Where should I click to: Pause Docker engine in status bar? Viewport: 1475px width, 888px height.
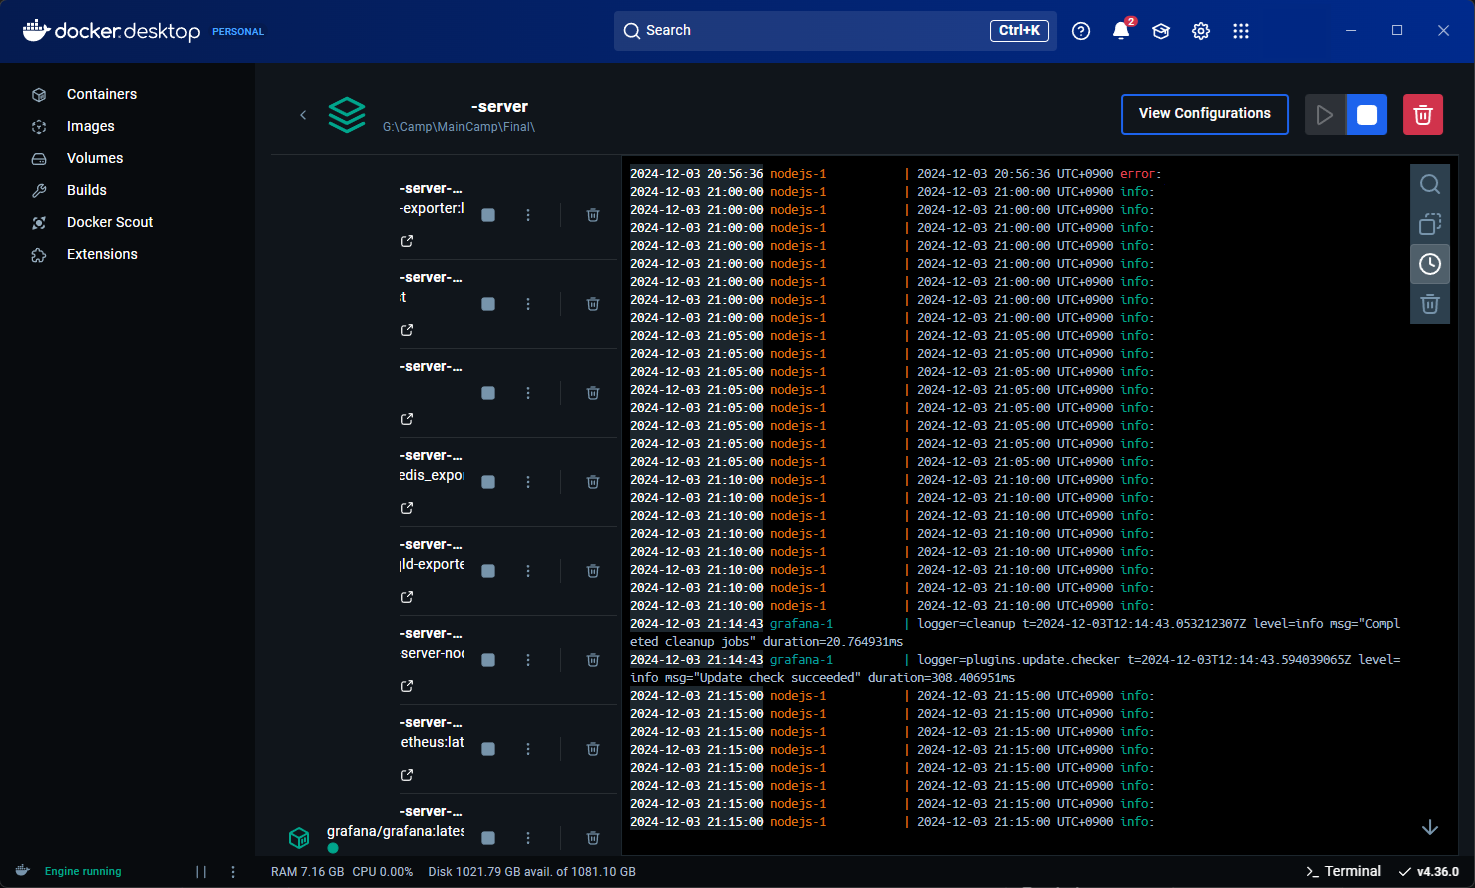201,872
